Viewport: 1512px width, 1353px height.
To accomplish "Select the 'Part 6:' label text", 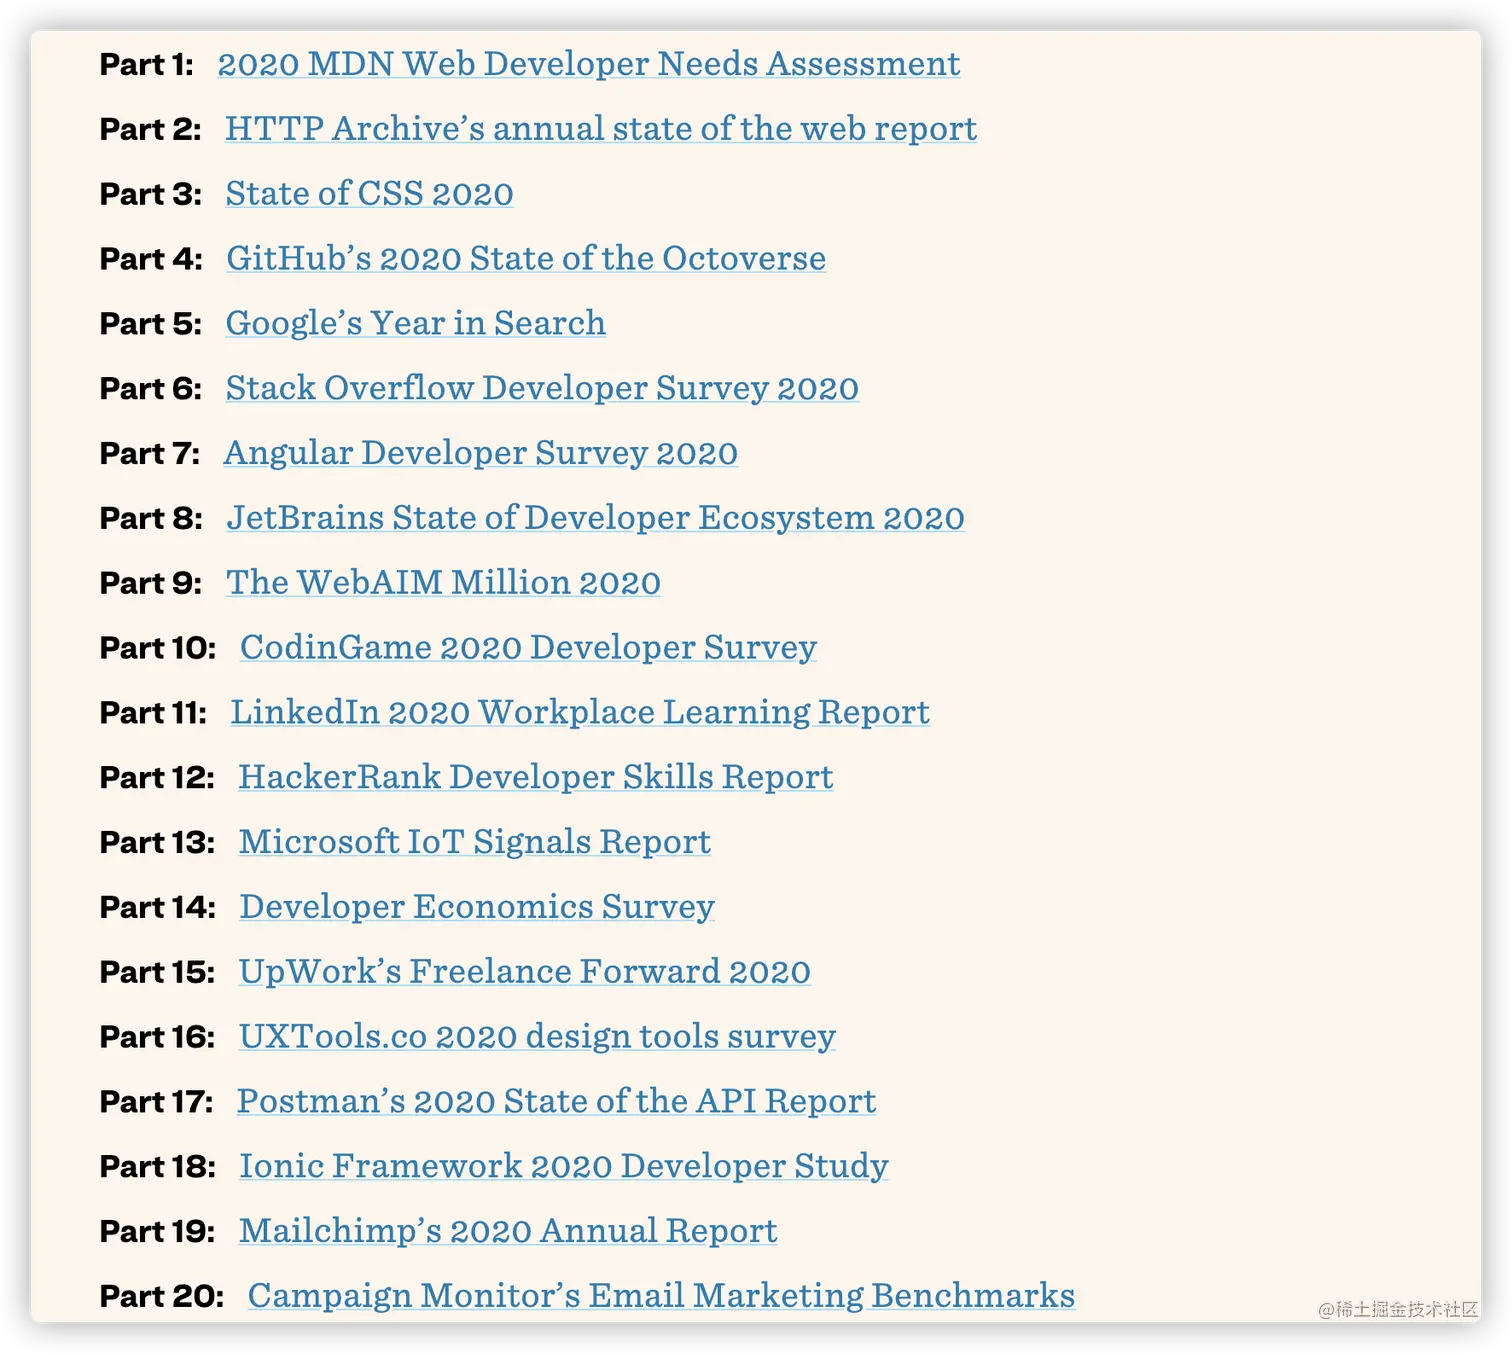I will 151,389.
